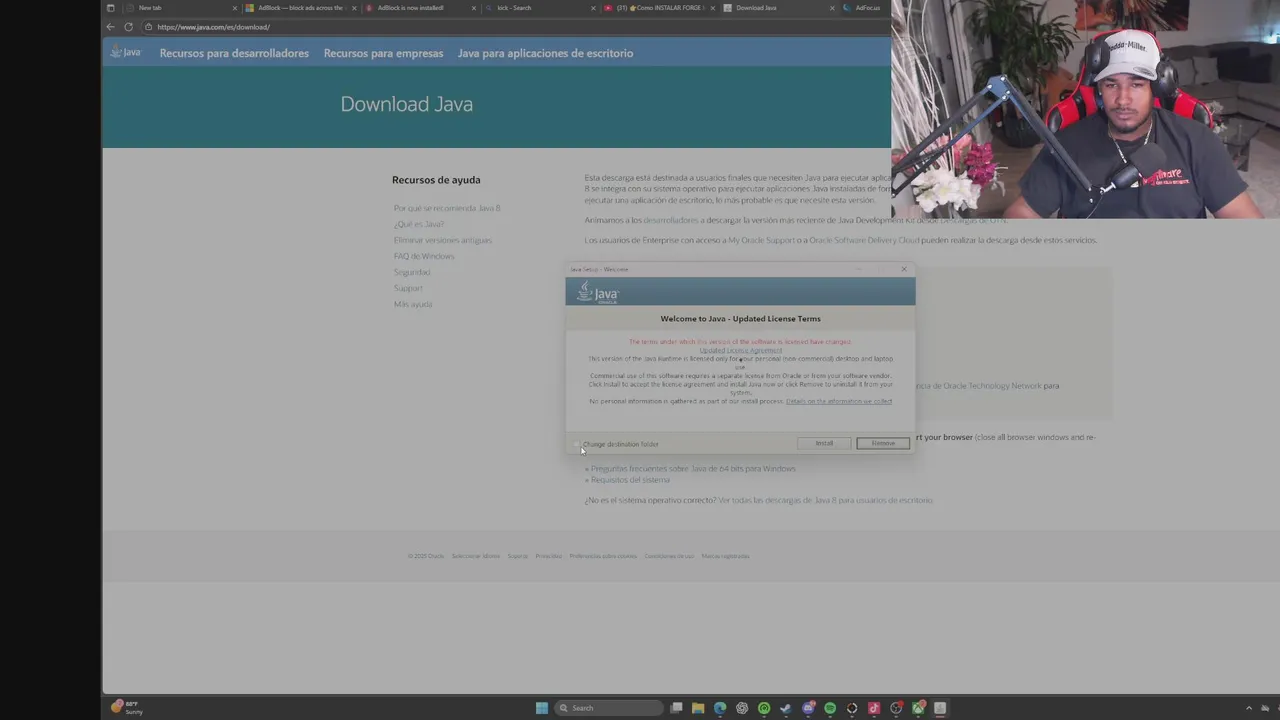Open File Explorer from the taskbar
Screen dimensions: 1280x720
698,708
